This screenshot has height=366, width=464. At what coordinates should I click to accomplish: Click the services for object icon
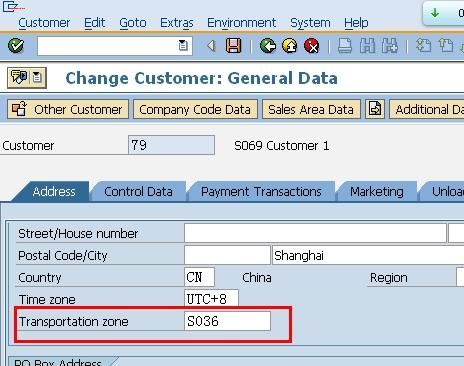pyautogui.click(x=19, y=77)
